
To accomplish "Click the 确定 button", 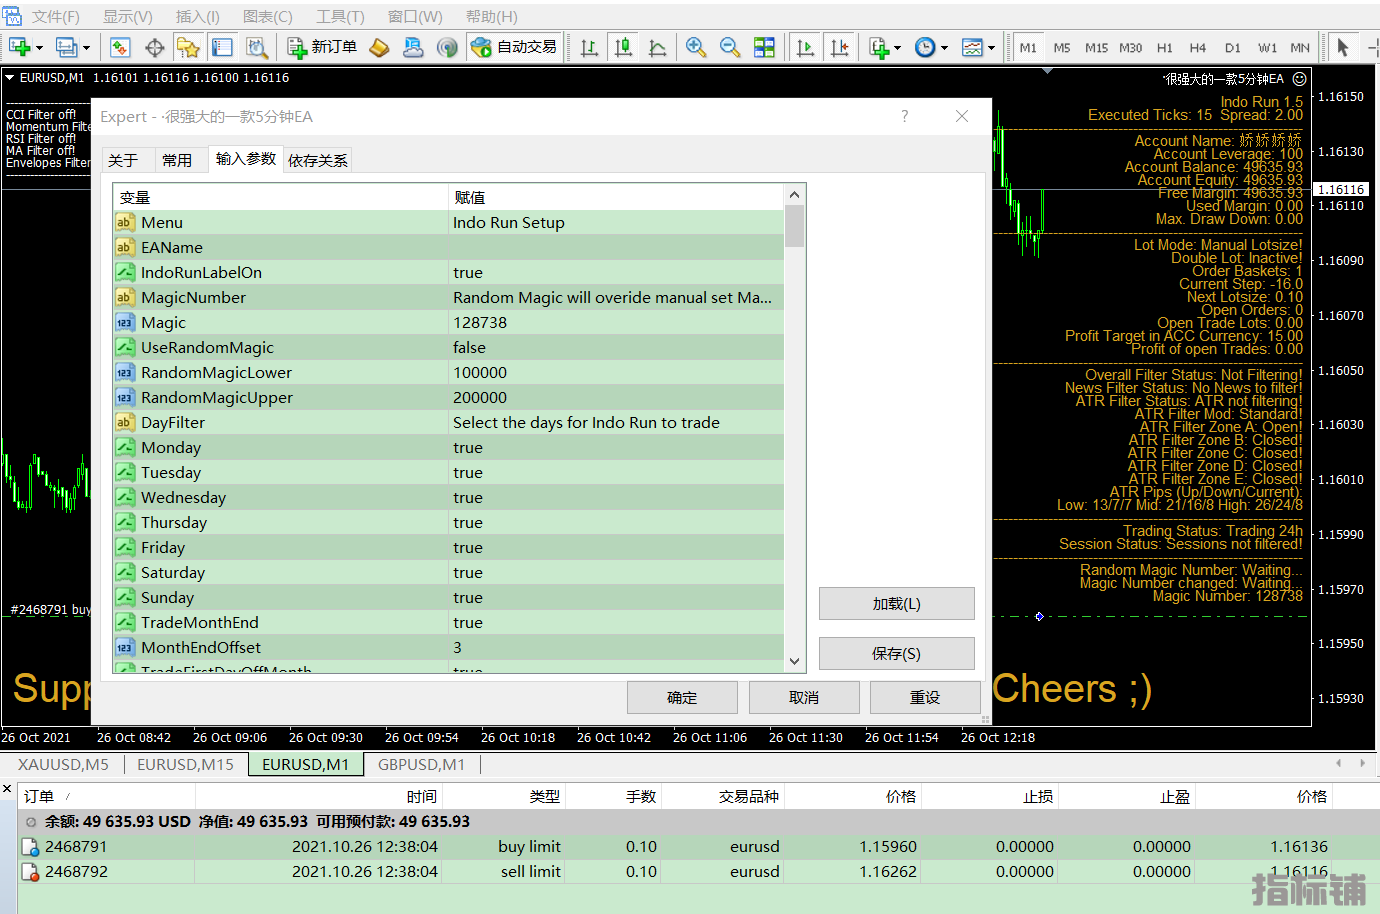I will pos(682,697).
